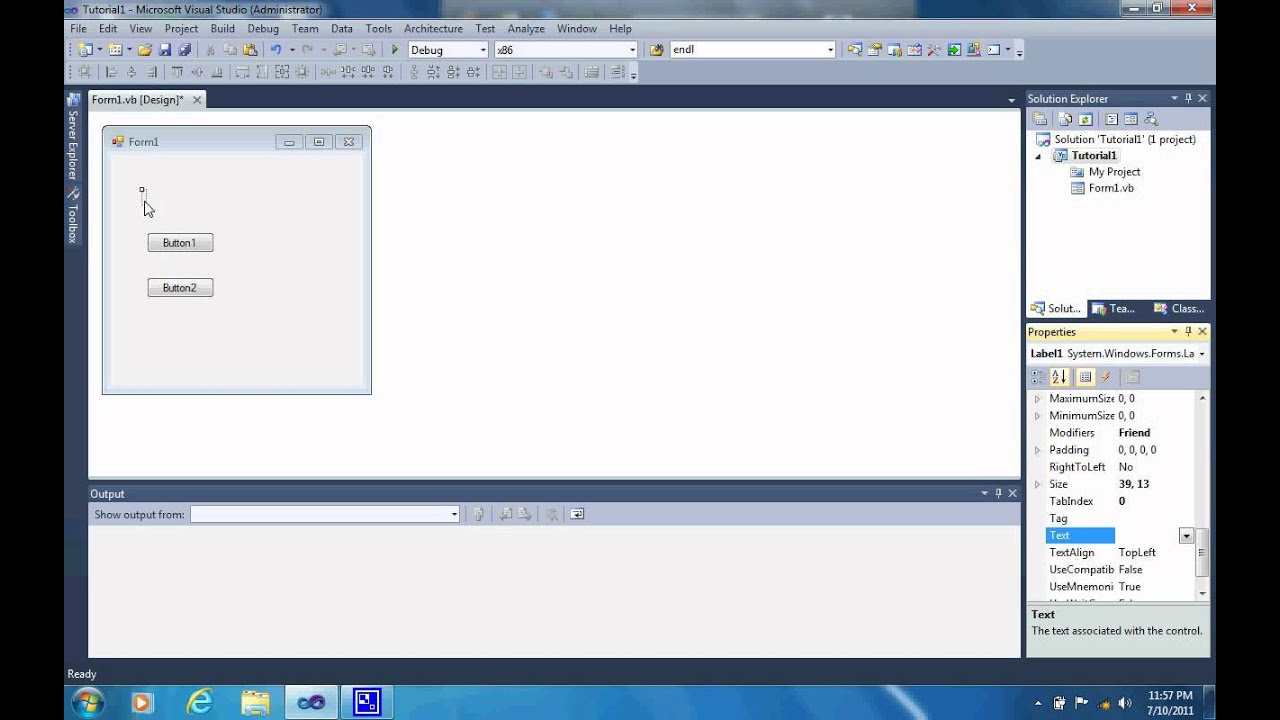Open the Debug configuration dropdown
This screenshot has height=720, width=1280.
(x=483, y=49)
